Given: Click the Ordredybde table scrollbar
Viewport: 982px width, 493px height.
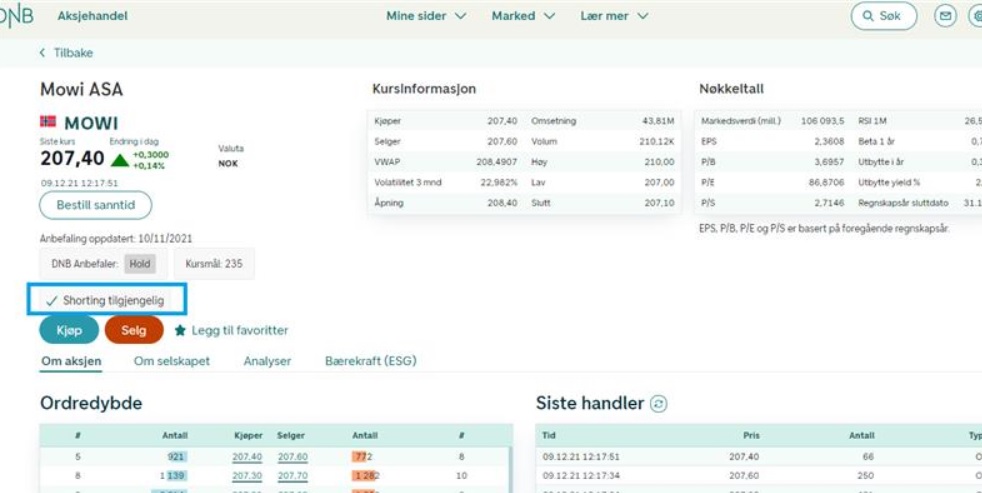Looking at the screenshot, I should click(x=510, y=470).
